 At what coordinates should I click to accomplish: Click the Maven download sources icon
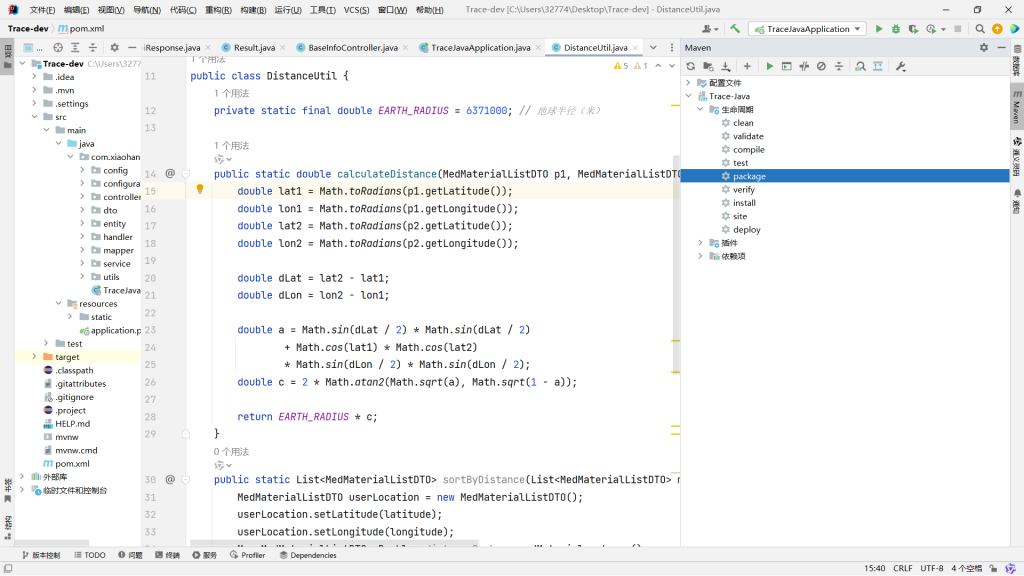click(725, 66)
